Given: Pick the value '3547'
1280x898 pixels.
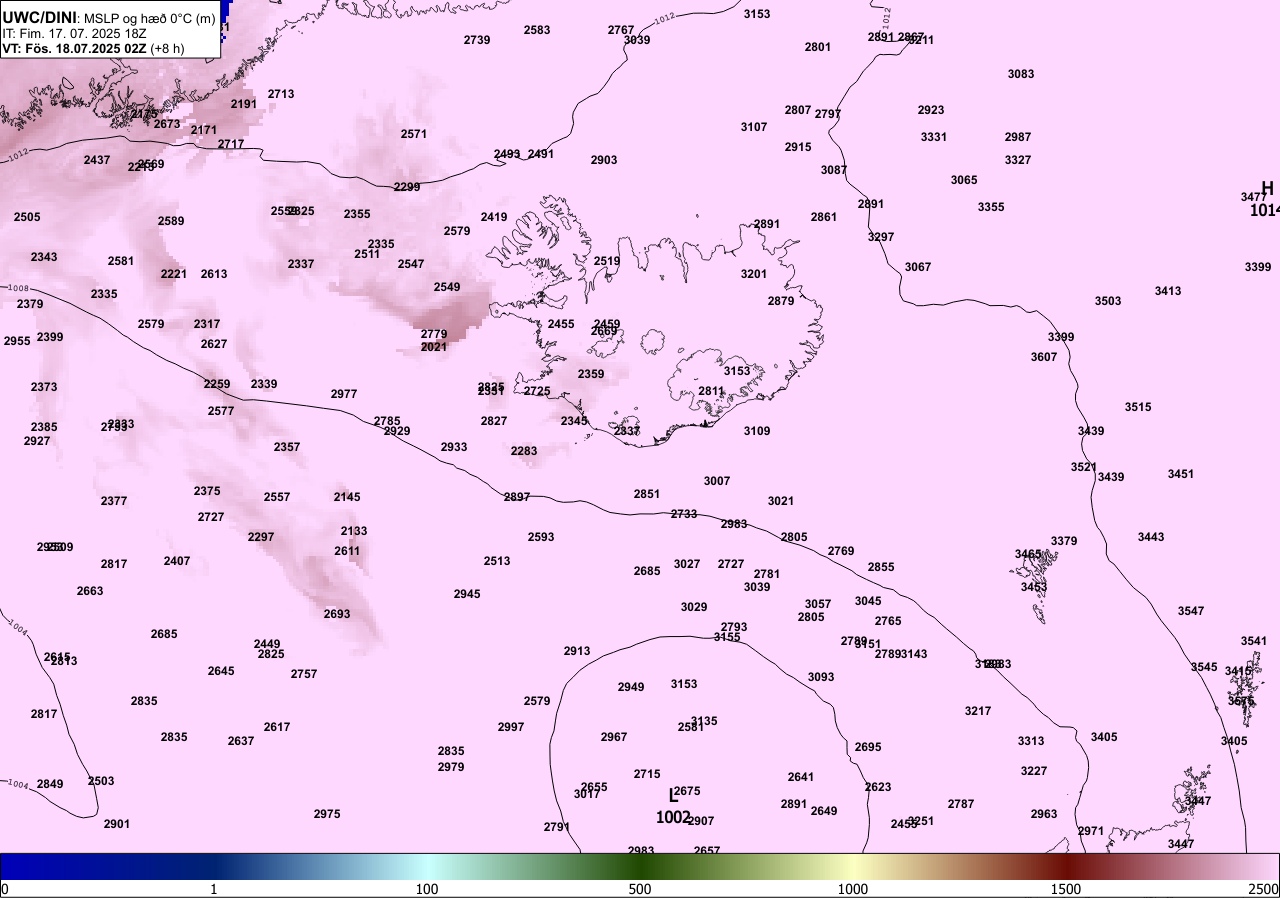Looking at the screenshot, I should point(1191,611).
